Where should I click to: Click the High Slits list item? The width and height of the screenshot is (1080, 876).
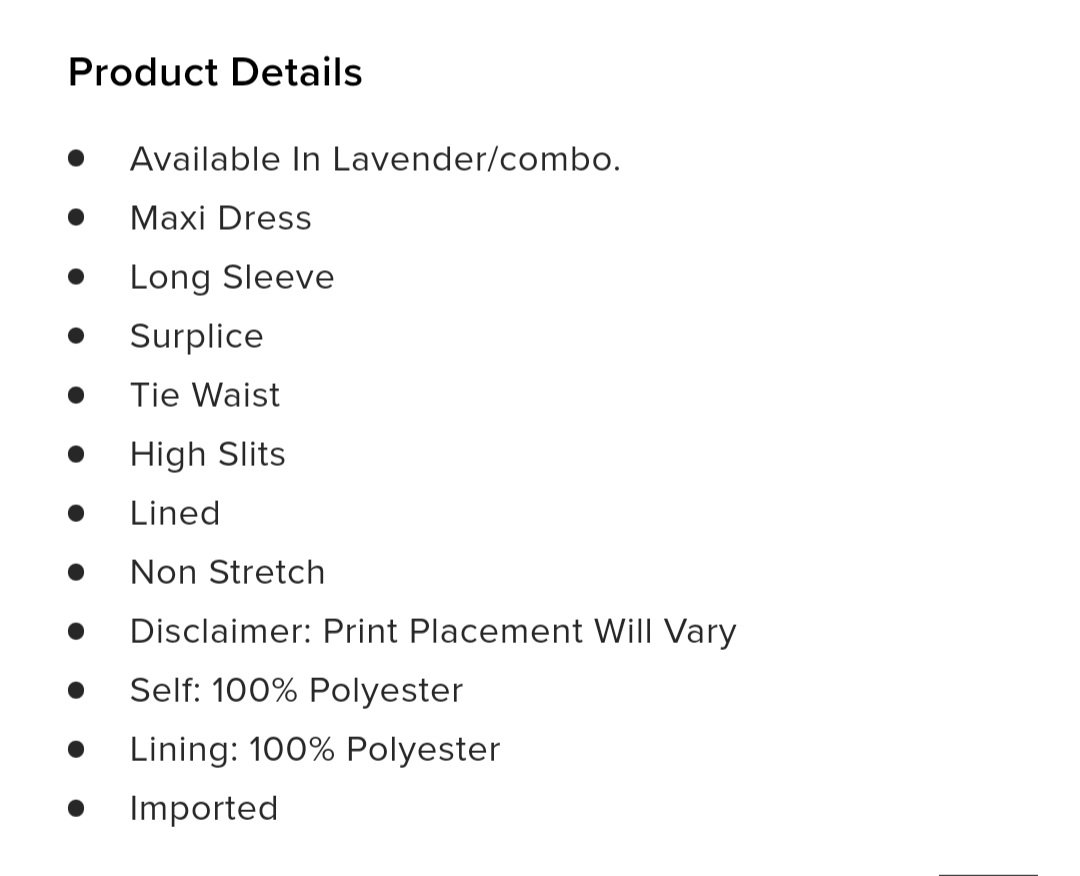click(x=207, y=455)
